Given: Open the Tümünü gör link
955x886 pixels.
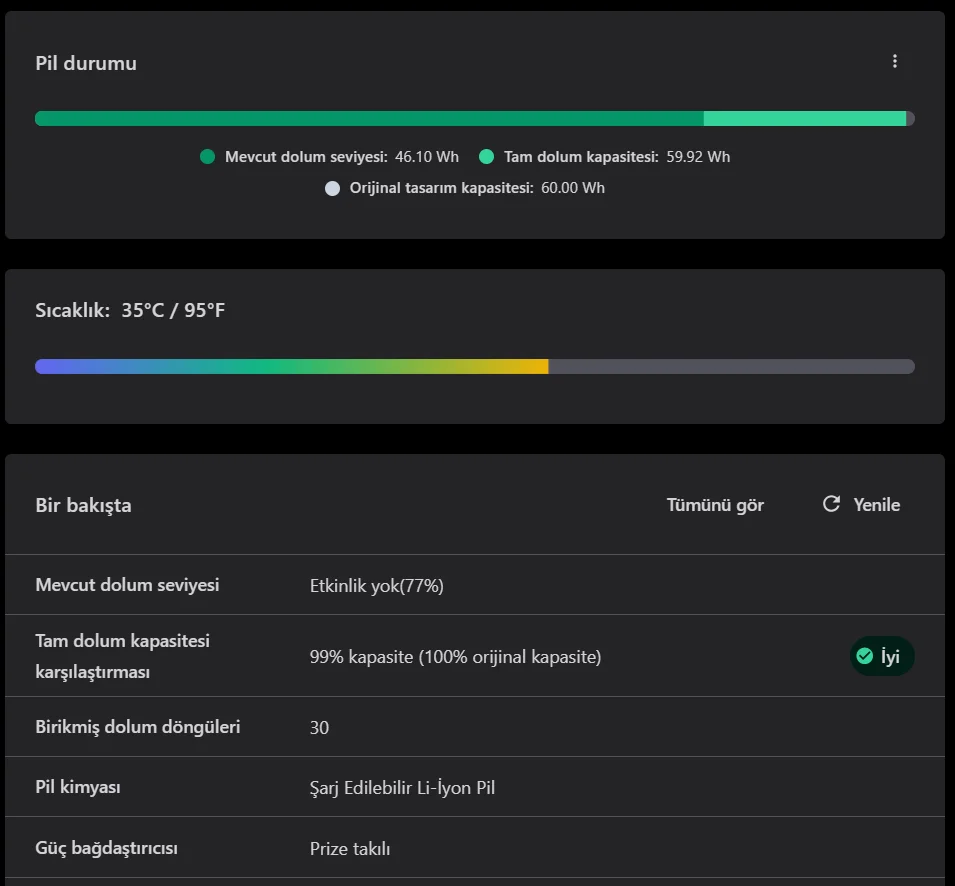Looking at the screenshot, I should (x=715, y=505).
